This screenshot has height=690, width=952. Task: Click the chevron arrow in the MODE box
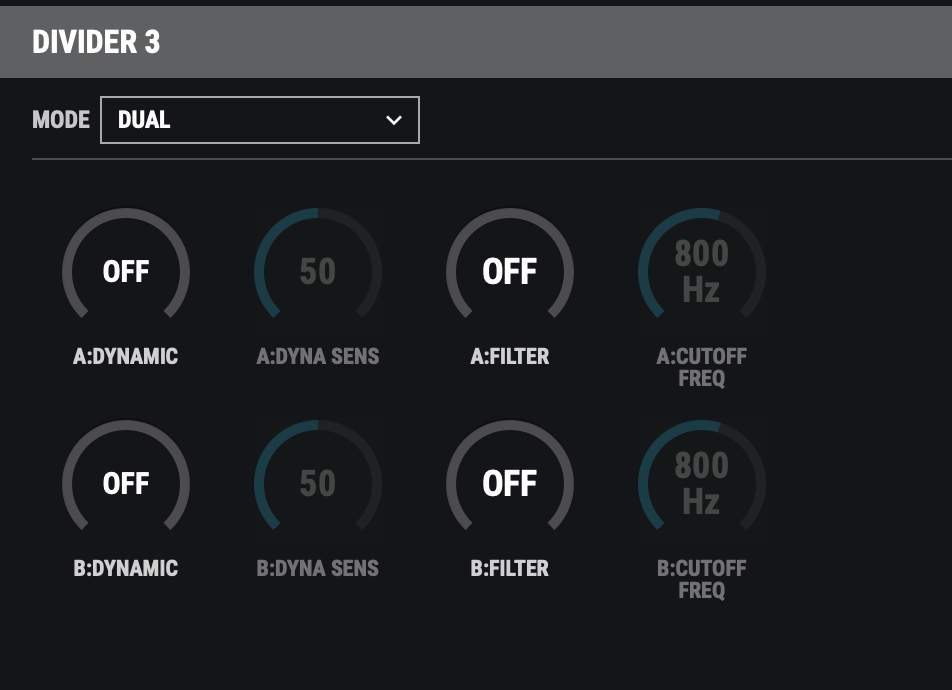coord(394,120)
